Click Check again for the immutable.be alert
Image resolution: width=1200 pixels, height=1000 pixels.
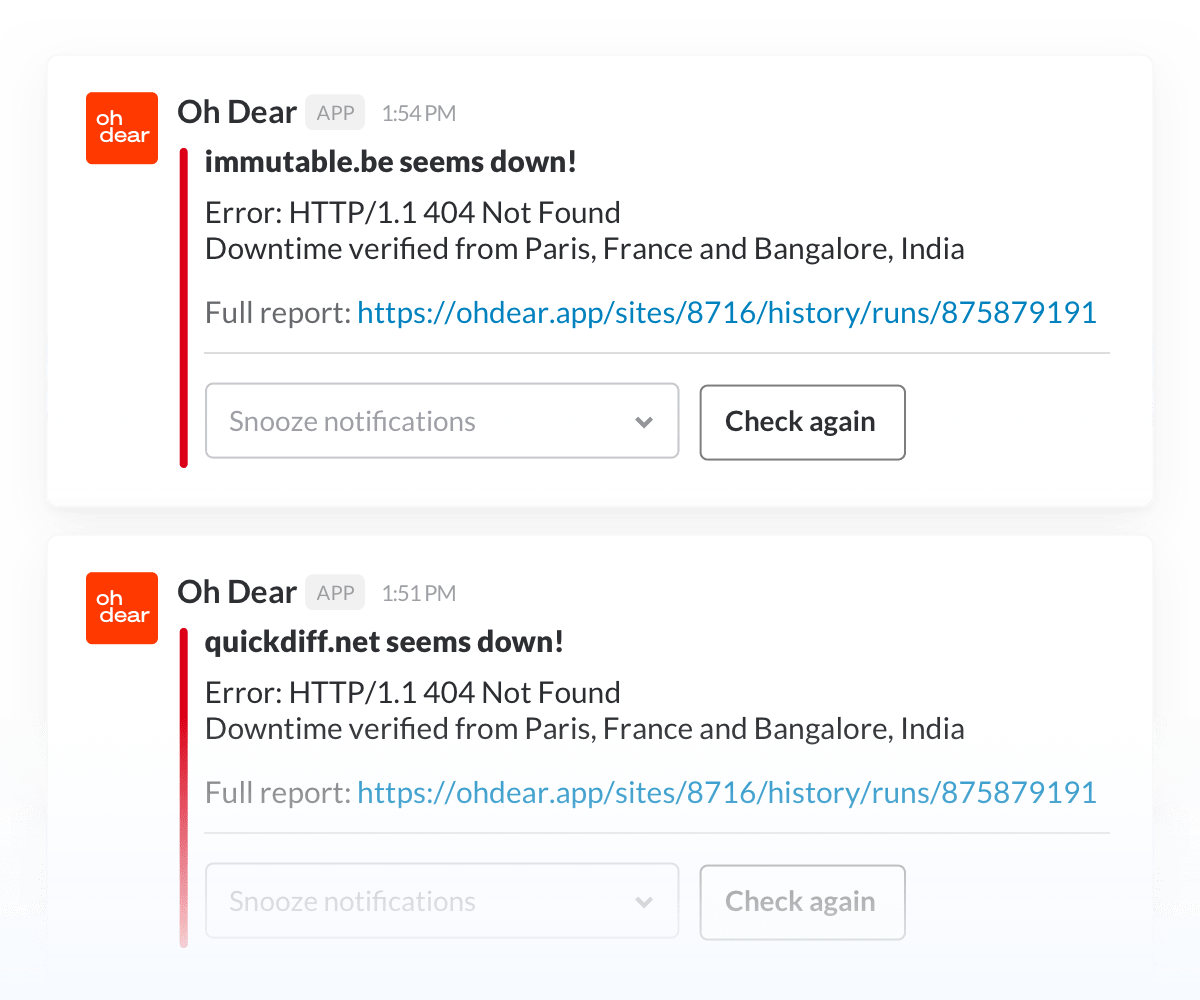(x=802, y=422)
